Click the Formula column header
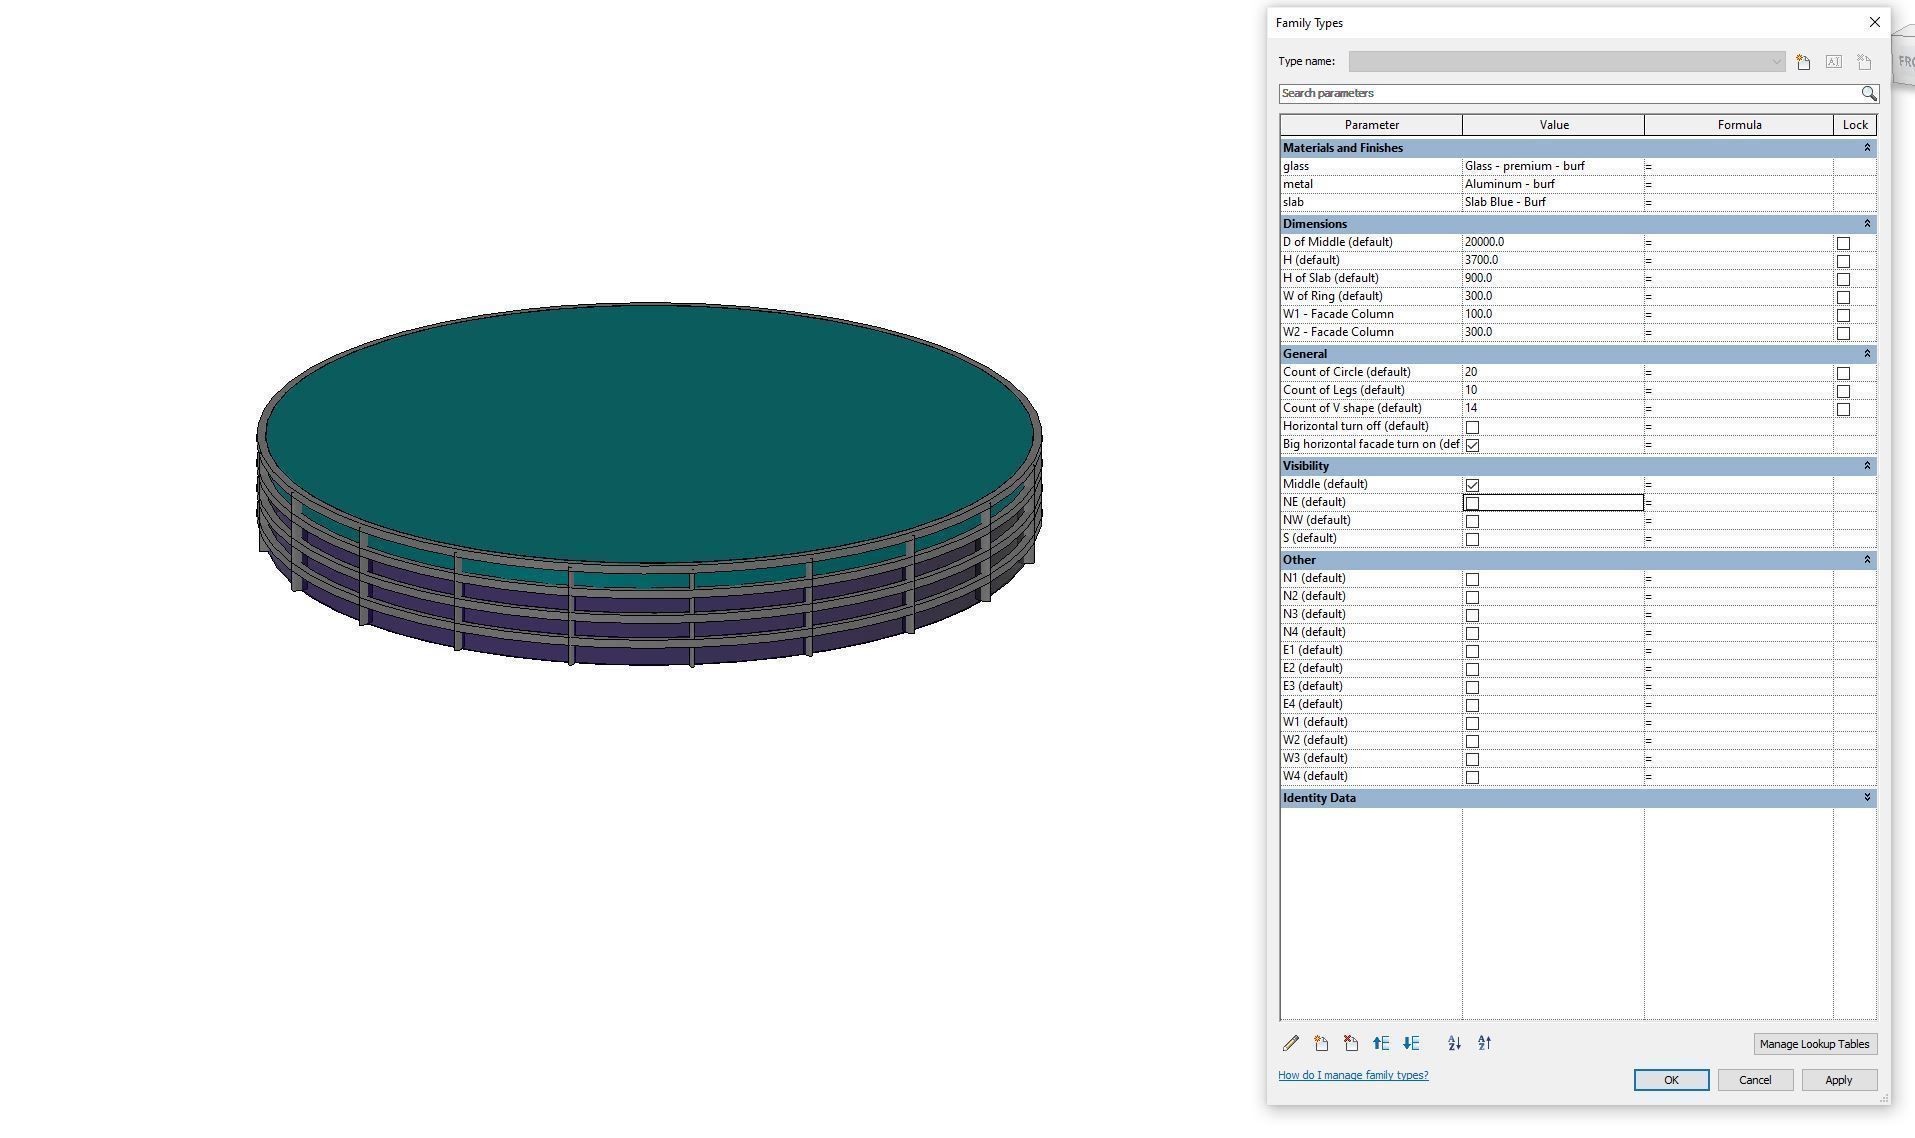 1739,125
